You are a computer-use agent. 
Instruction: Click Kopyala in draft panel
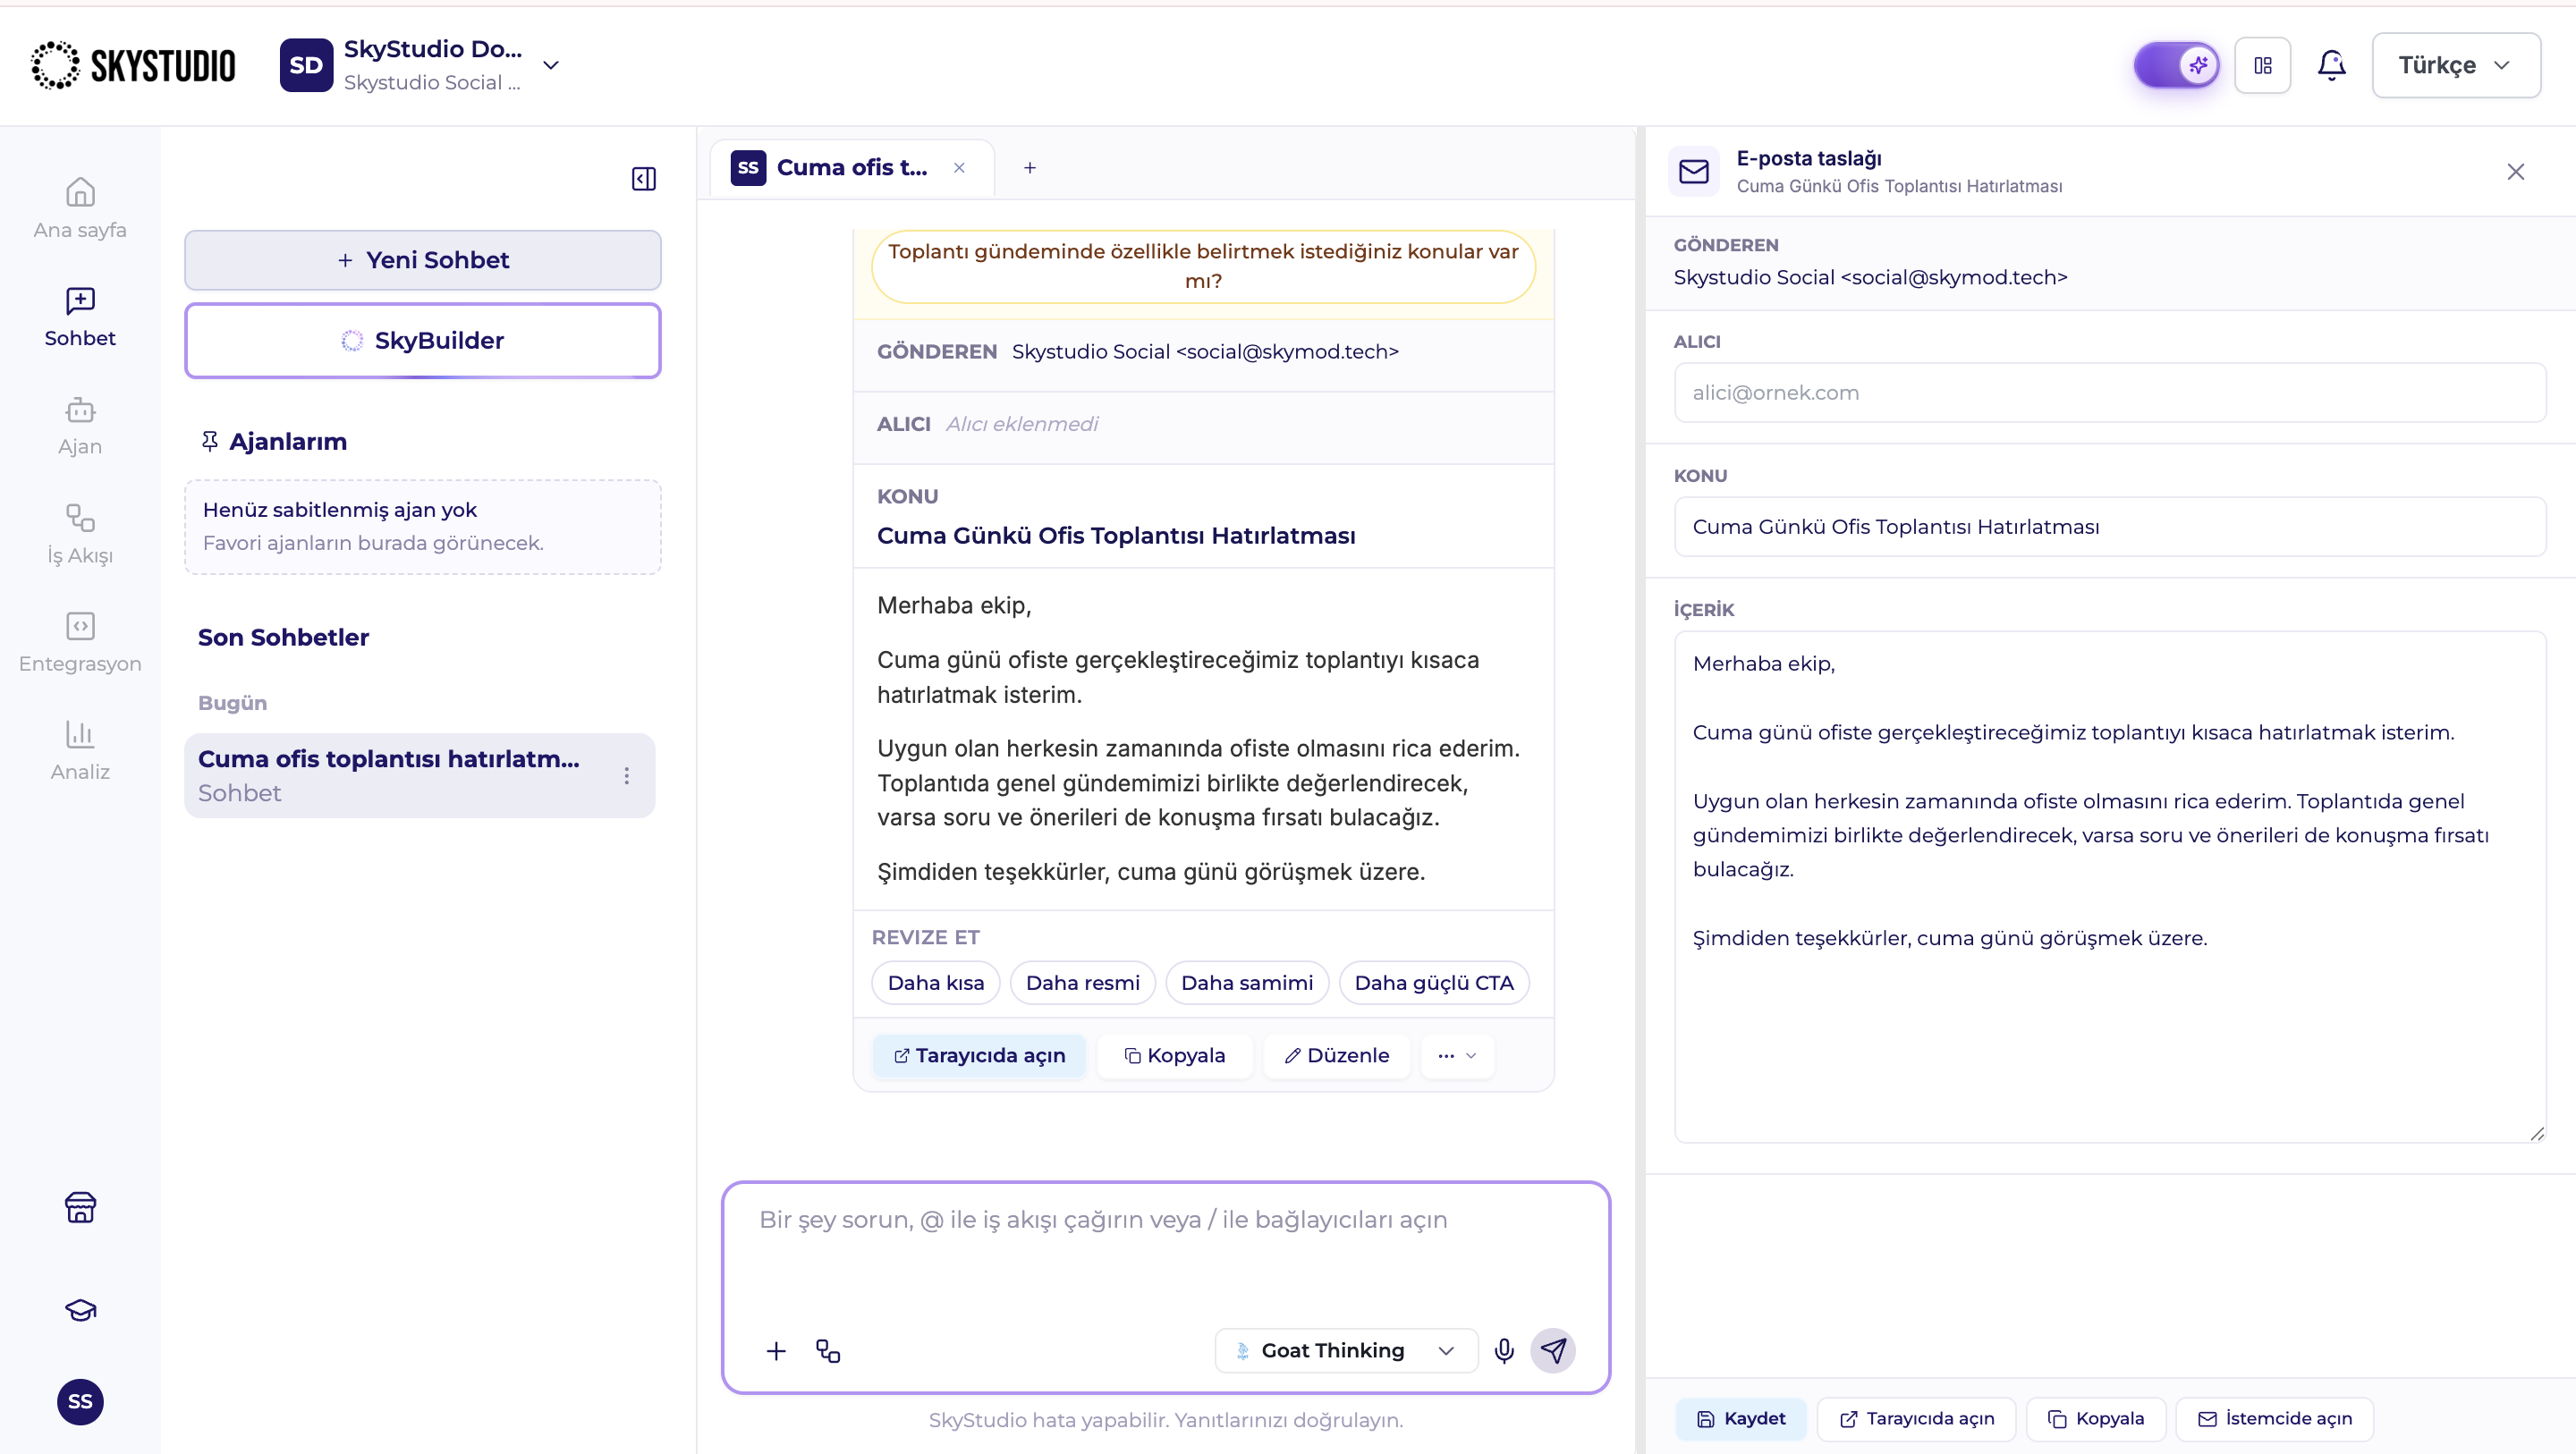click(x=2095, y=1418)
